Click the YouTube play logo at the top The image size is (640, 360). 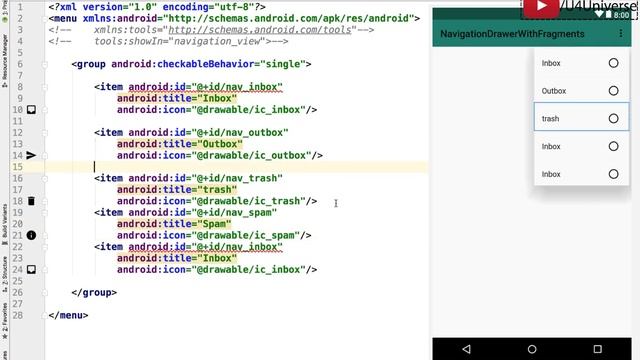(x=541, y=7)
